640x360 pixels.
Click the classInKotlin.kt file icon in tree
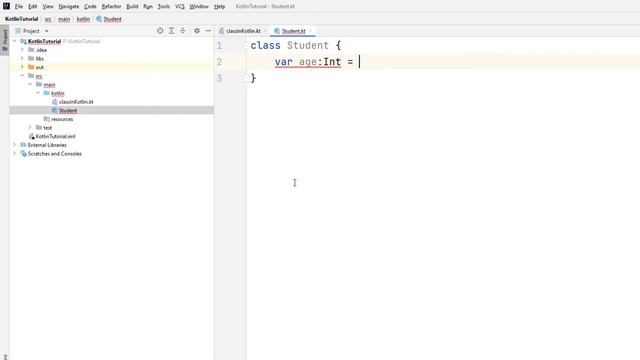click(x=54, y=102)
